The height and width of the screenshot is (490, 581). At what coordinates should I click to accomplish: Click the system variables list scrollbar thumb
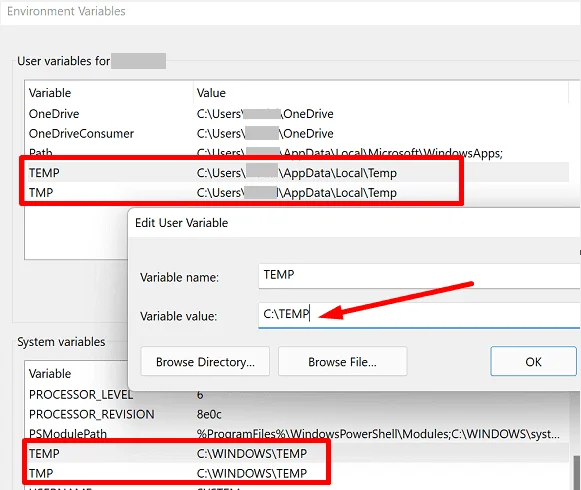pyautogui.click(x=576, y=473)
